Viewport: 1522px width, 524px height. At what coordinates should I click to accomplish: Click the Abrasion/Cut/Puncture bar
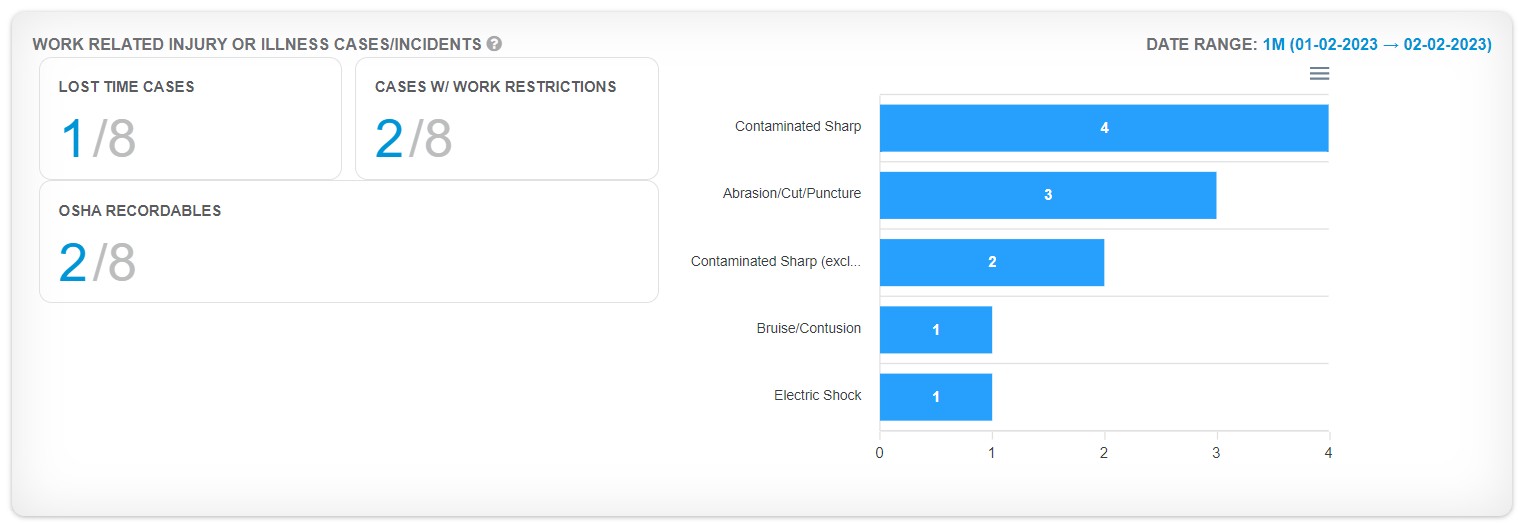click(x=1047, y=195)
